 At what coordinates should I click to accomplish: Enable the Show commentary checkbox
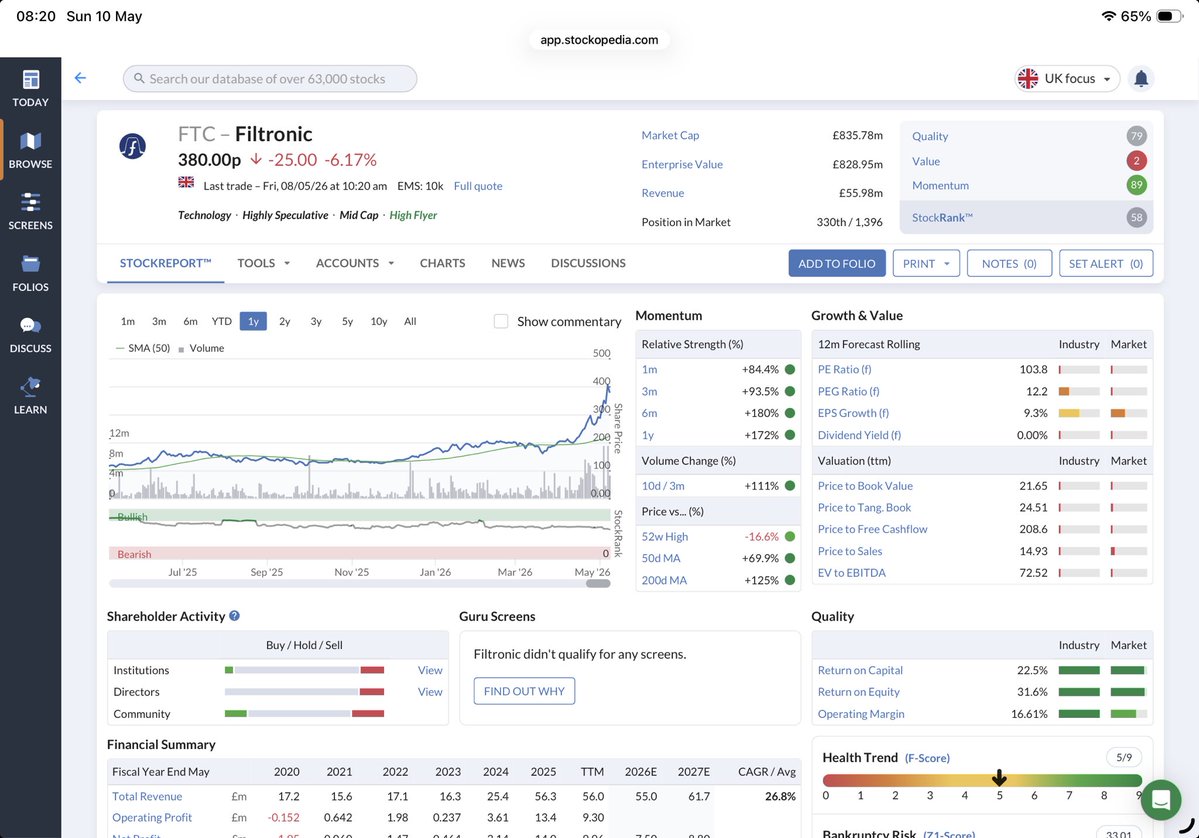pyautogui.click(x=501, y=321)
